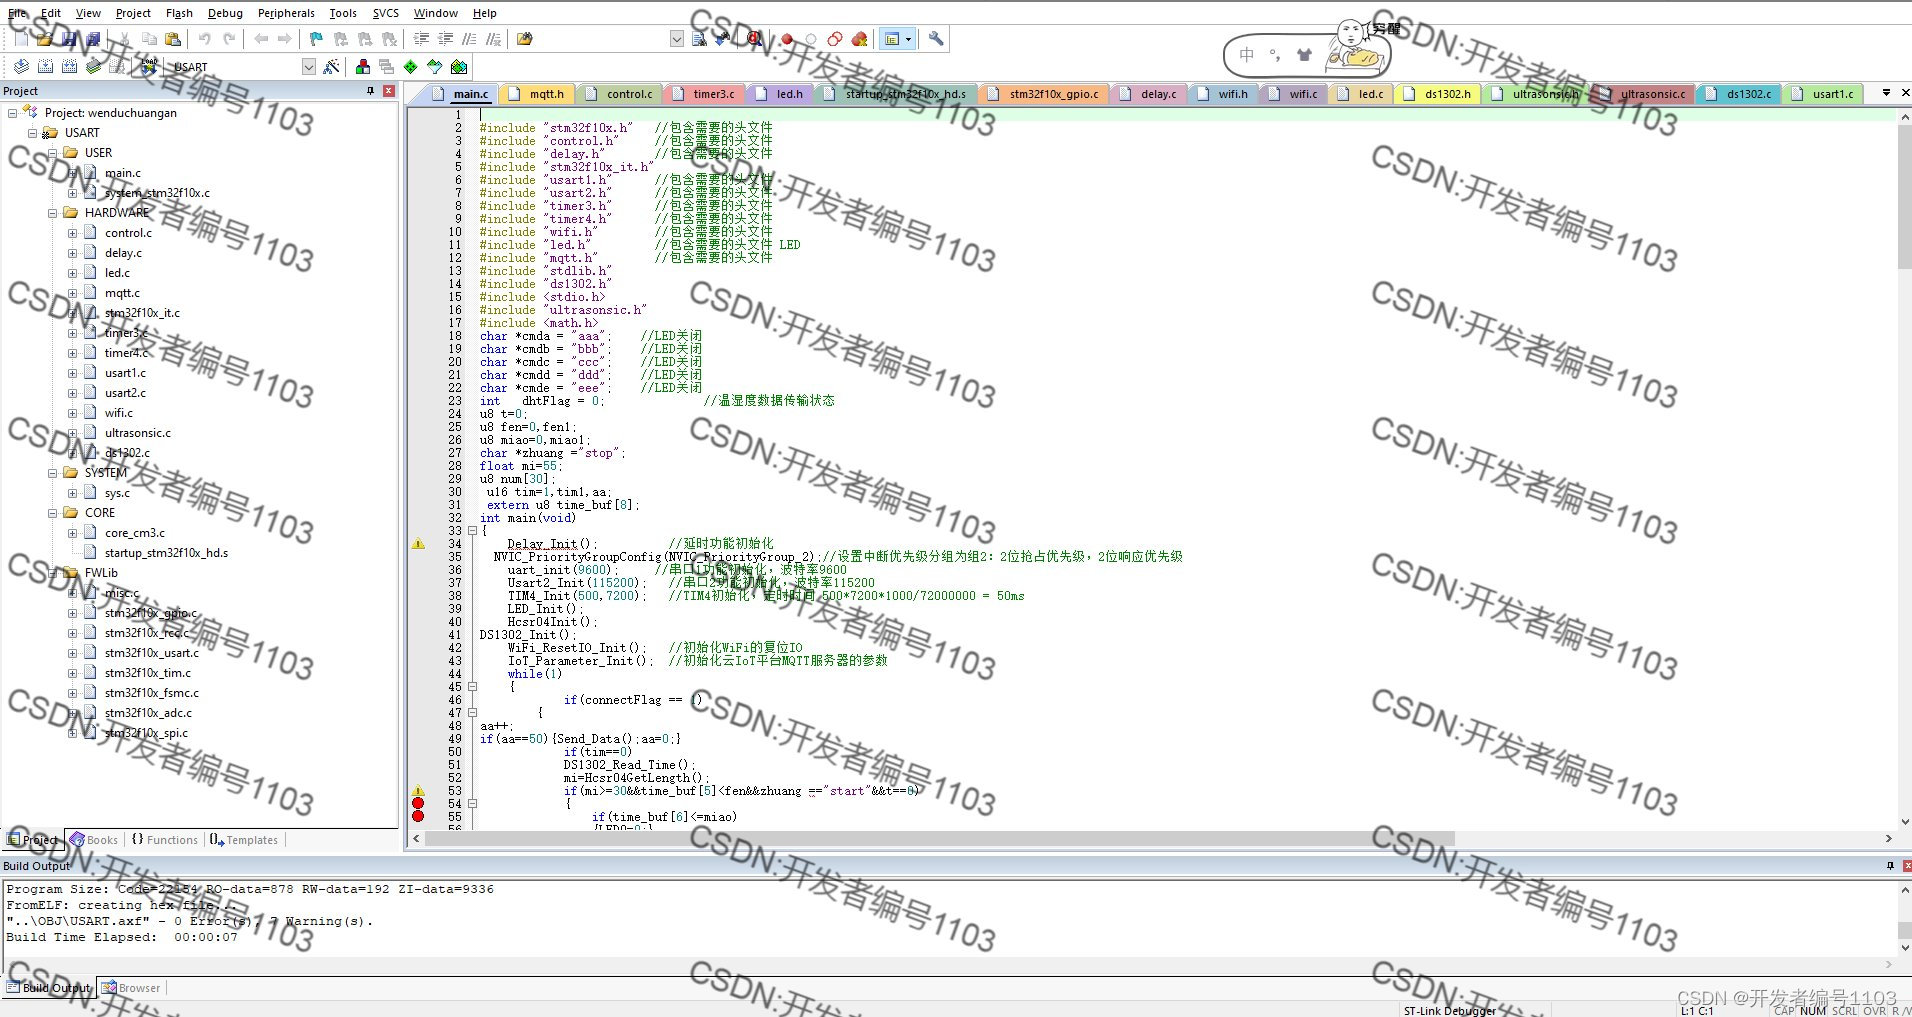Batch build icon
Viewport: 1912px width, 1017px height.
(93, 67)
